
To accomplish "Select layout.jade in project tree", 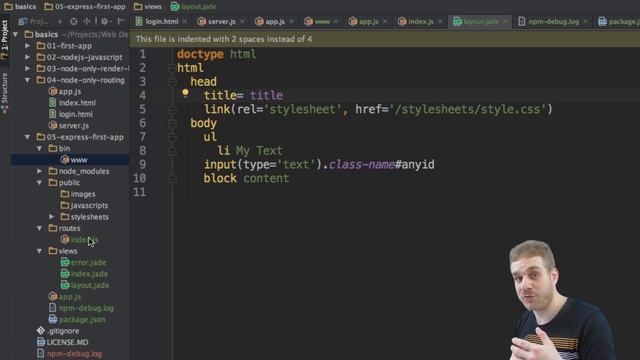I will [x=85, y=285].
